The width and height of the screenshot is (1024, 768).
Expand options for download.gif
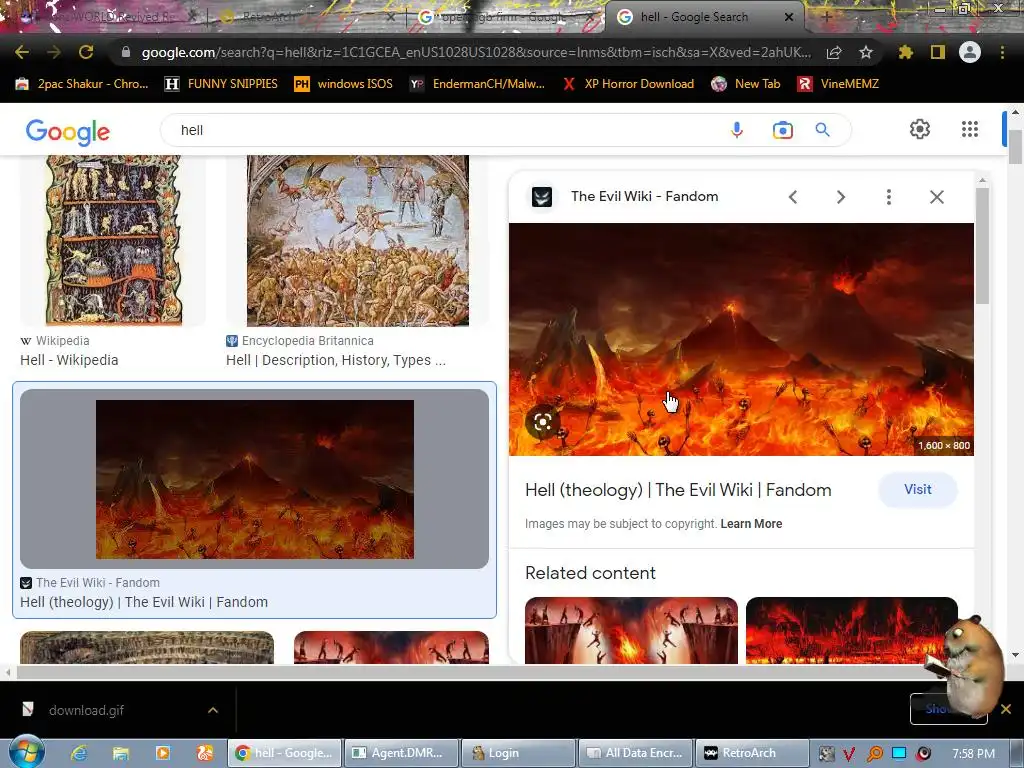(213, 710)
